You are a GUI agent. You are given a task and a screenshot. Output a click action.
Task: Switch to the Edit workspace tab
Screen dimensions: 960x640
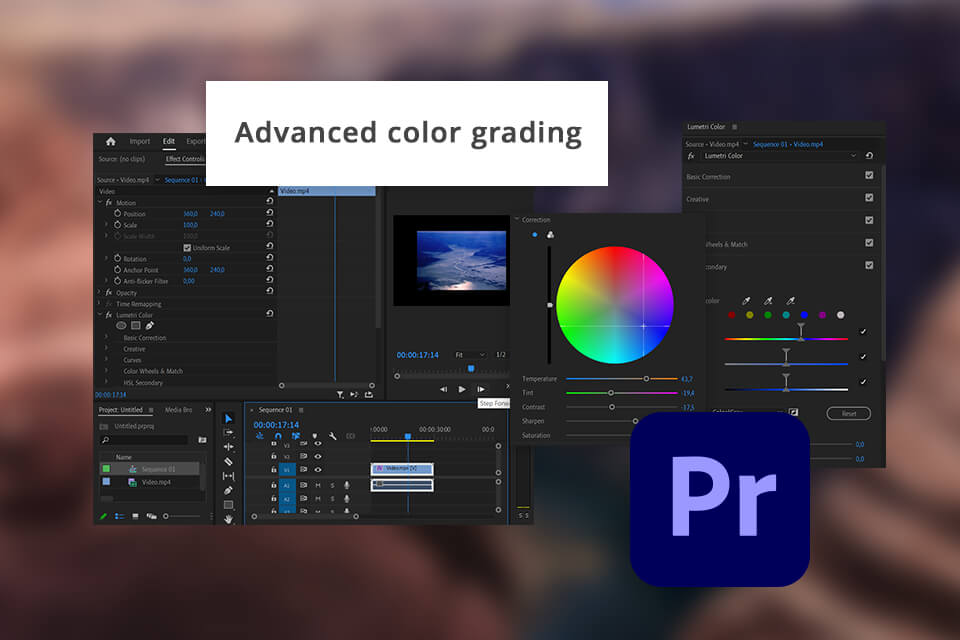[169, 141]
